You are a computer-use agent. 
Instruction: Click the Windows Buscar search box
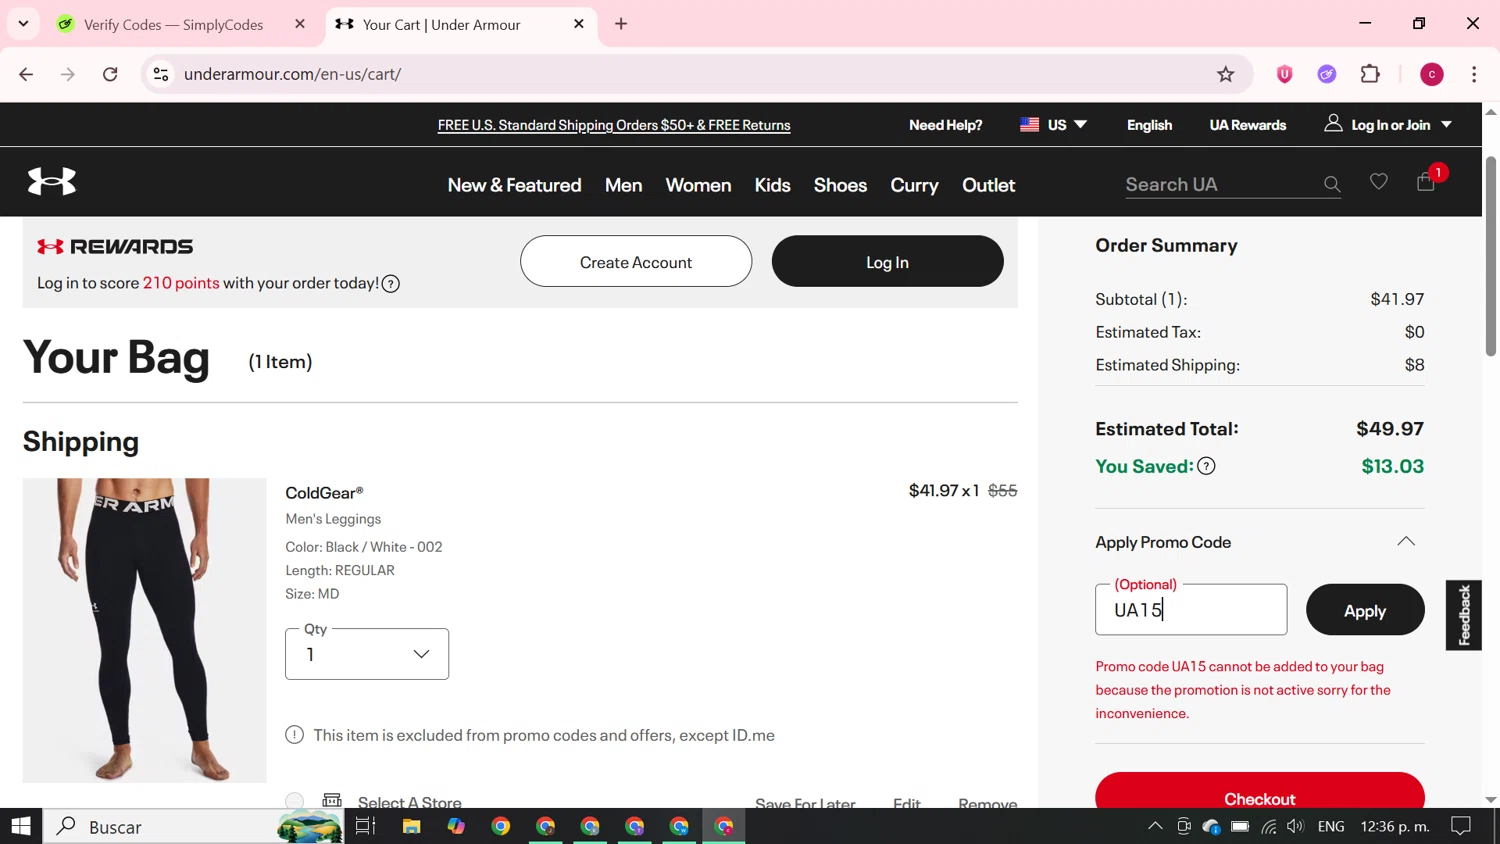(194, 827)
